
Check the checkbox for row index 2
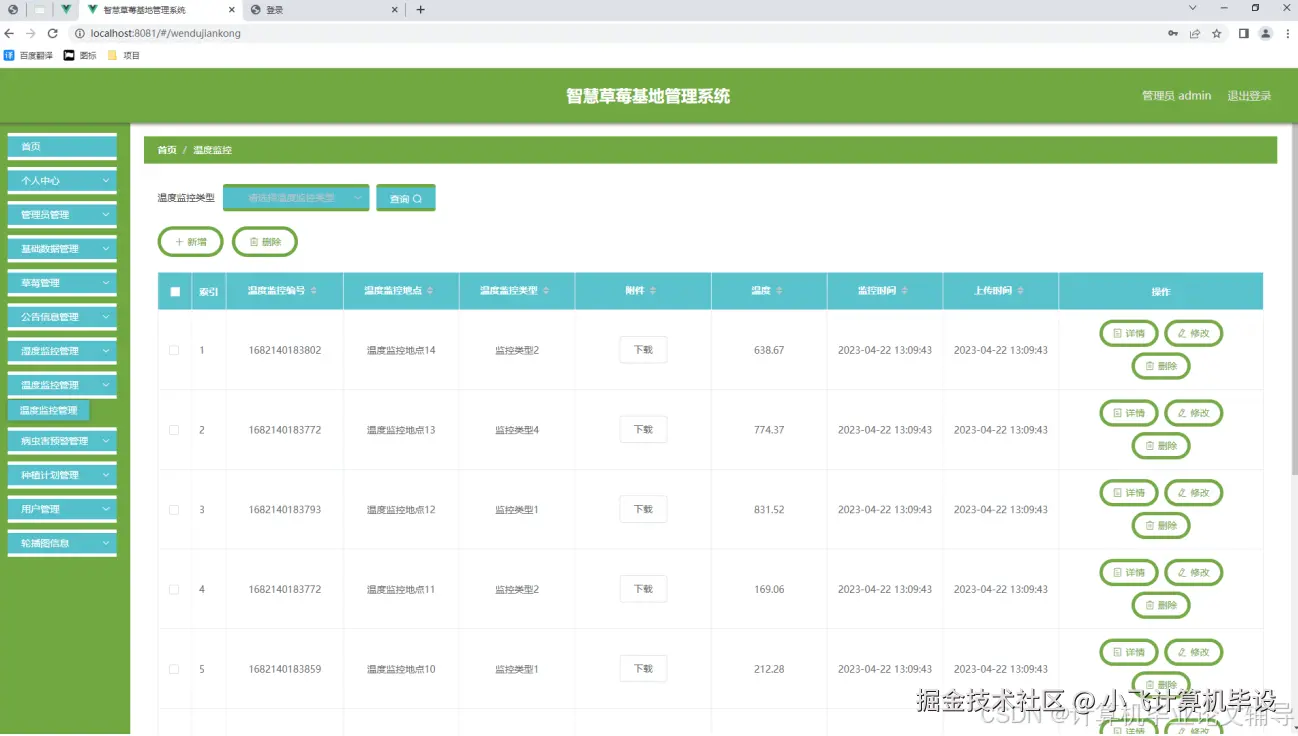(x=174, y=430)
